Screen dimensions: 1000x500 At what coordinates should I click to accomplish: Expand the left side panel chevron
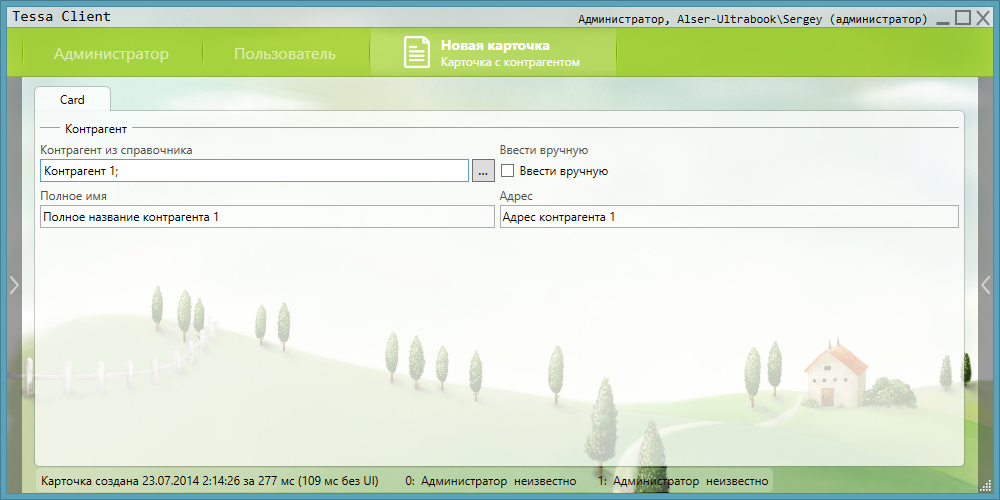click(x=14, y=285)
